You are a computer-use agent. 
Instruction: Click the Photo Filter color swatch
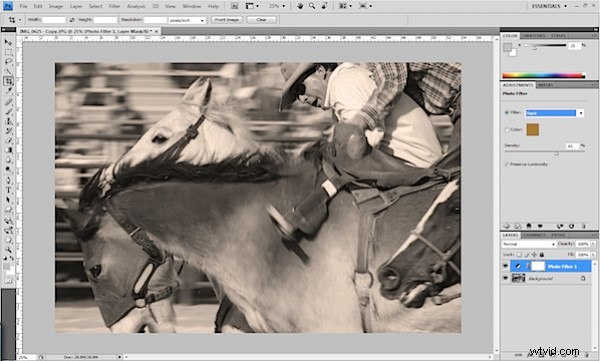tap(532, 130)
